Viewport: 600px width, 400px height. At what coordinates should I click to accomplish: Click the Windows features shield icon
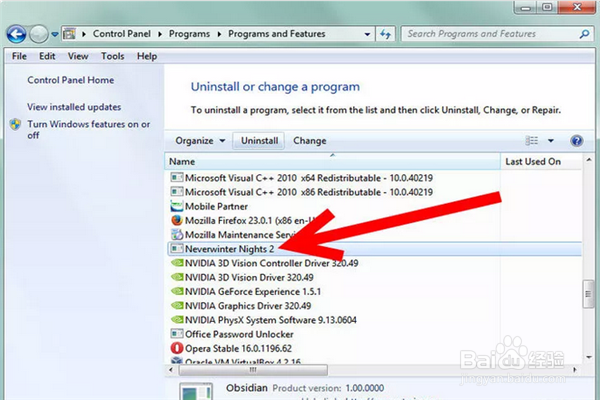coord(15,124)
